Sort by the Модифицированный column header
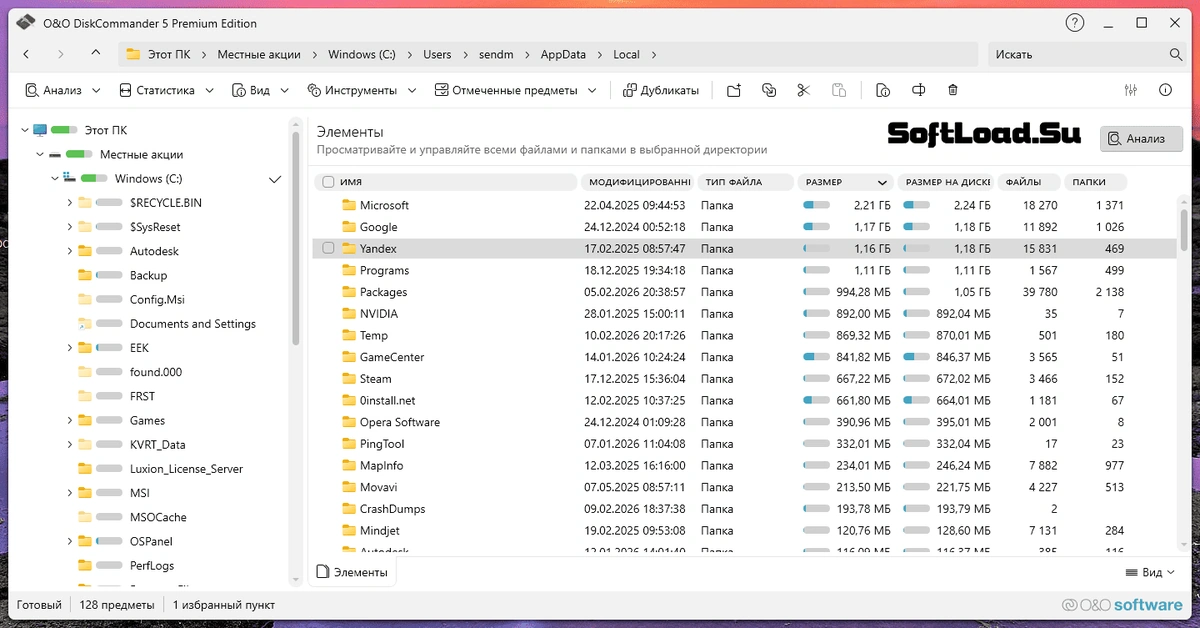The height and width of the screenshot is (628, 1200). tap(636, 182)
